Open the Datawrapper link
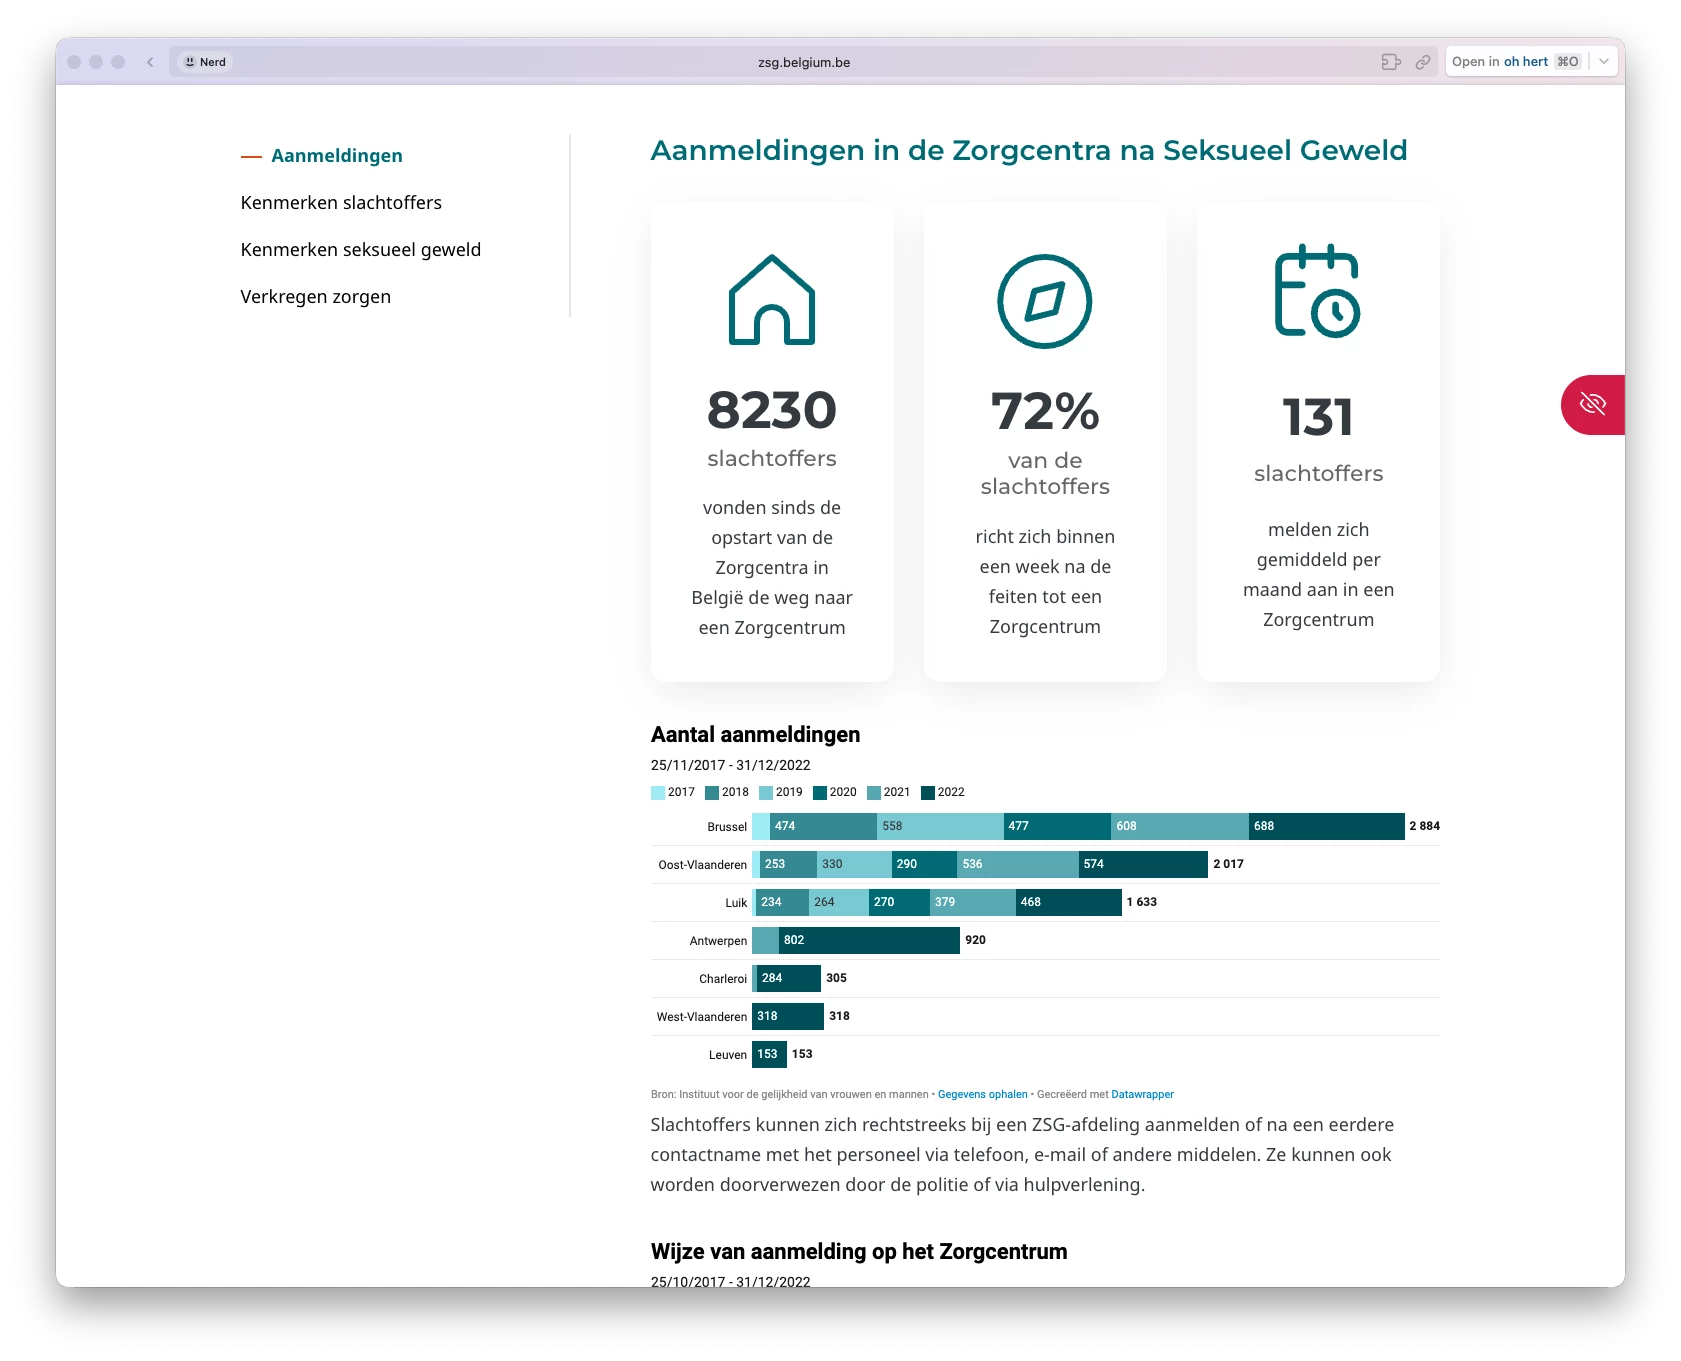The image size is (1681, 1361). [1142, 1095]
